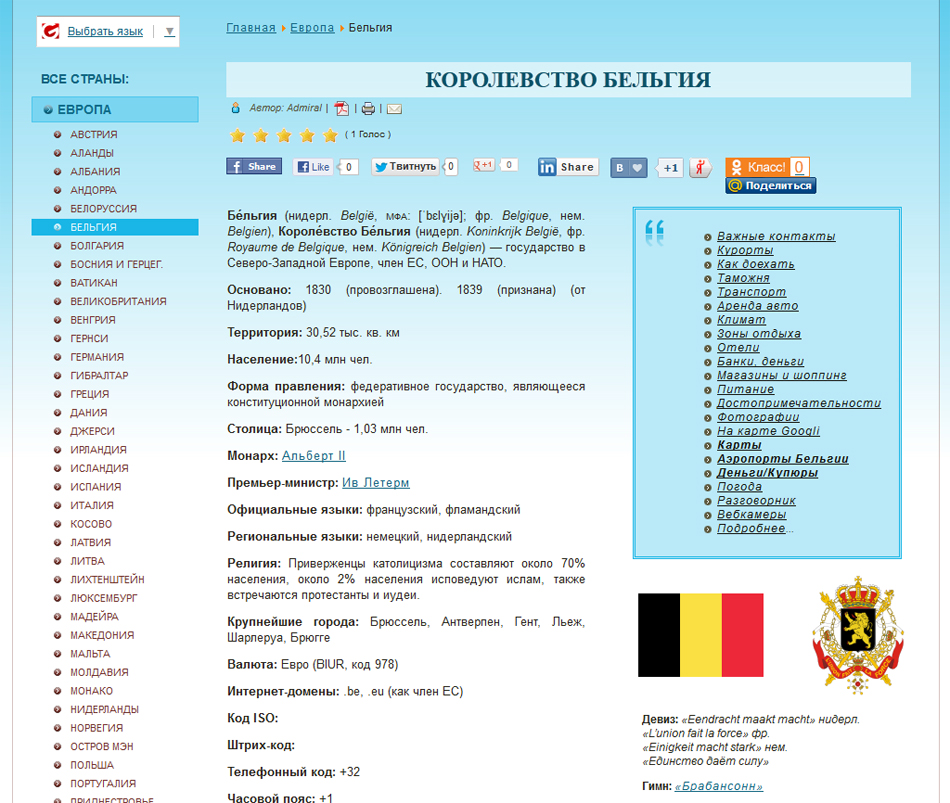The width and height of the screenshot is (950, 803).
Task: Select ИТАЛИЯ in the country list
Action: [x=91, y=505]
